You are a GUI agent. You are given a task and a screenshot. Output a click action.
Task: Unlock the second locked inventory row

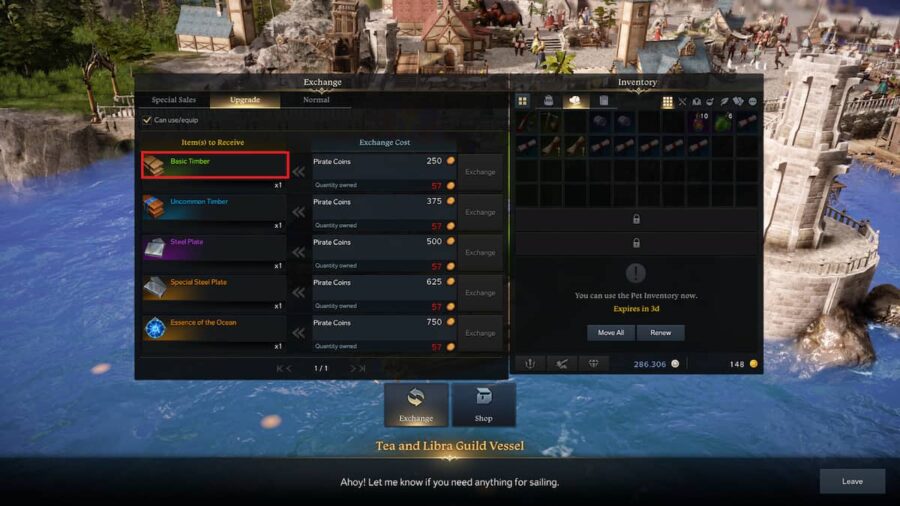636,243
